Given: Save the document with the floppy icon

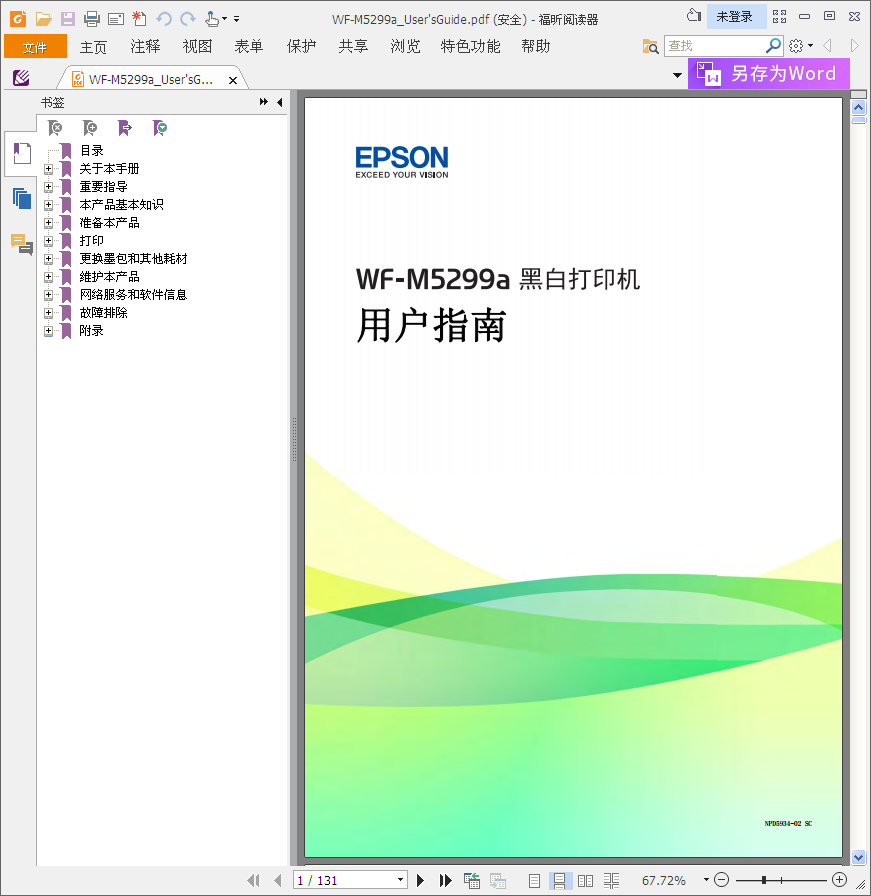Looking at the screenshot, I should tap(68, 19).
